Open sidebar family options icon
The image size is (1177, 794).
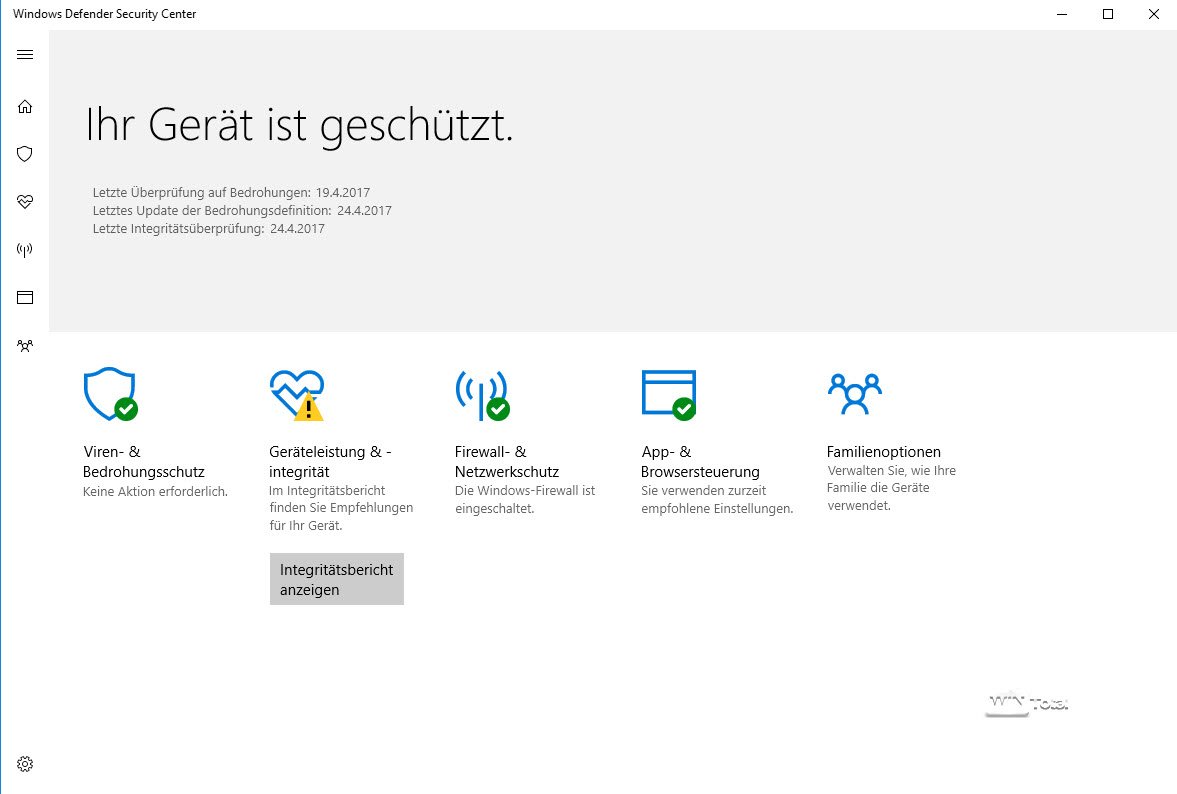[25, 346]
